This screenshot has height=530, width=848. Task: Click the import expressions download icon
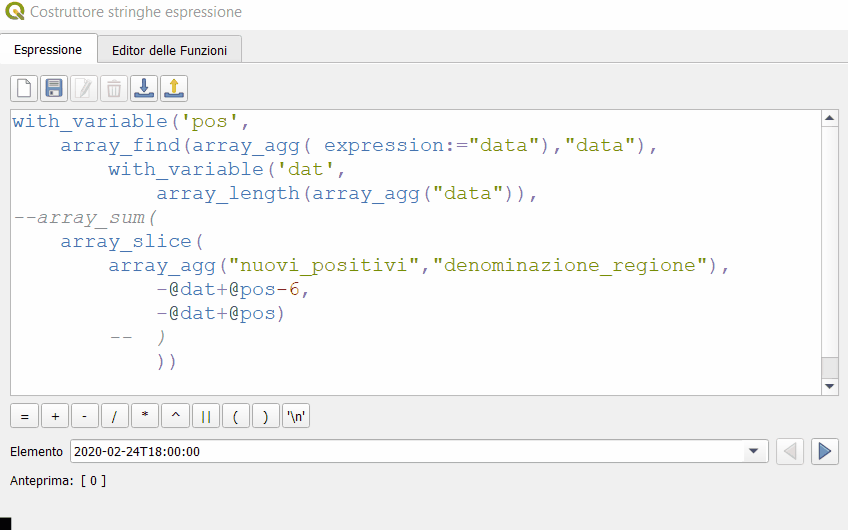144,88
